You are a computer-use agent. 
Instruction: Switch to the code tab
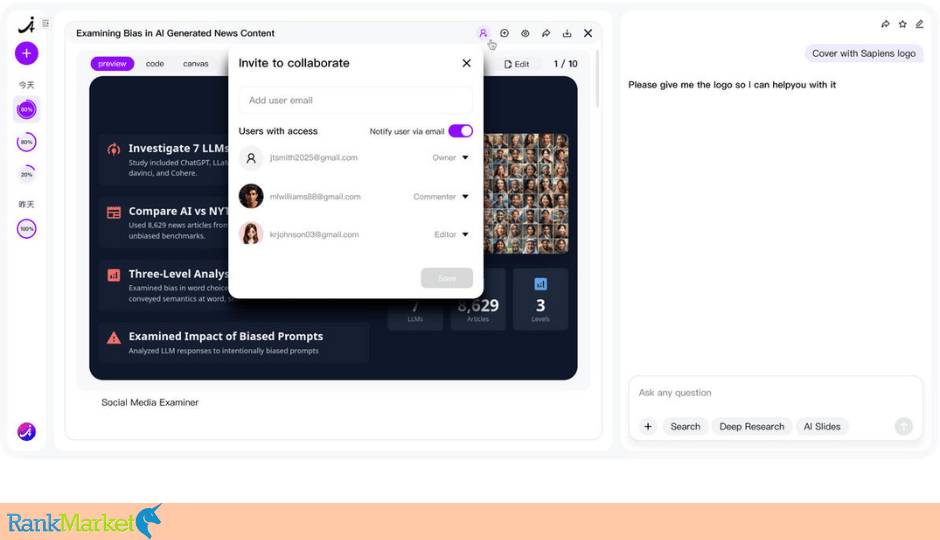(155, 64)
